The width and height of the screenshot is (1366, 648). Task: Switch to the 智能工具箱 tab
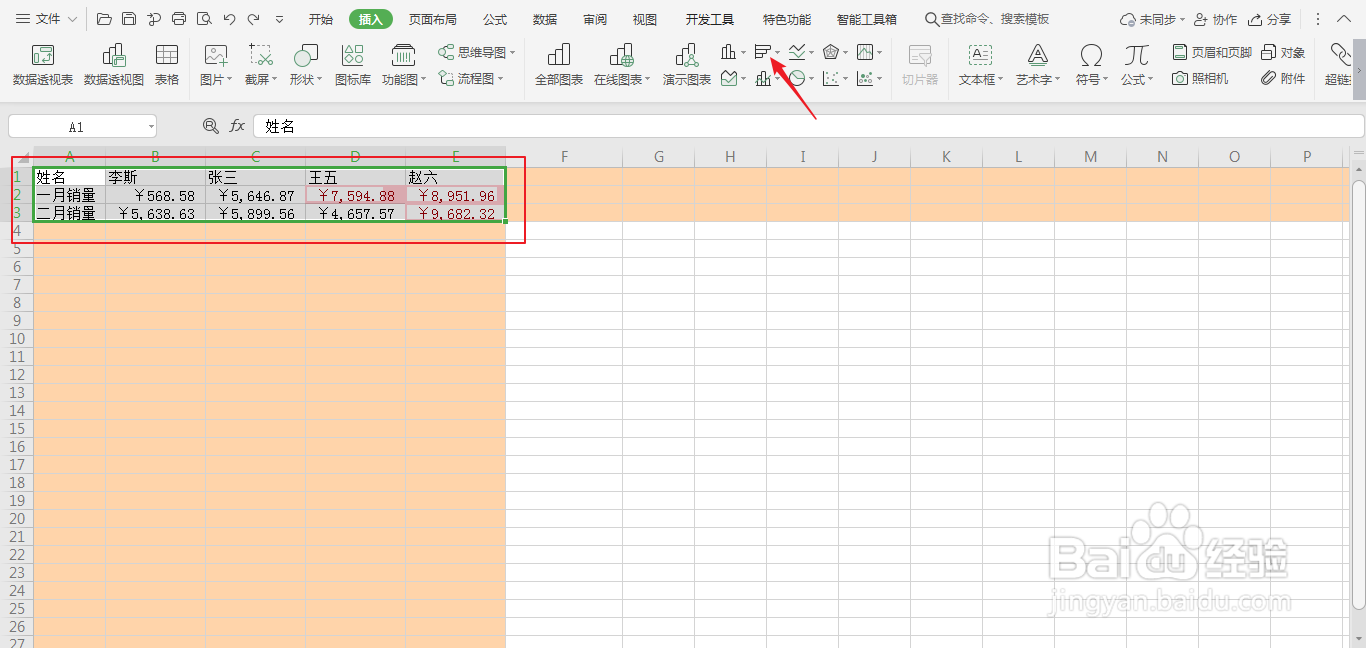(867, 19)
